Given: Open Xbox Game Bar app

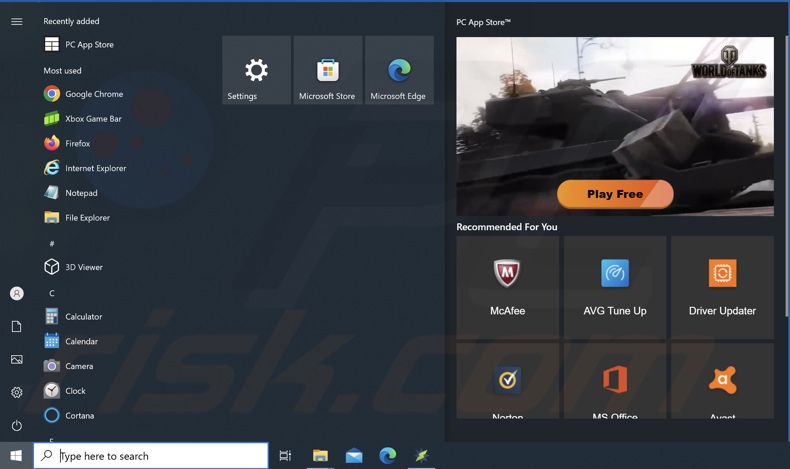Looking at the screenshot, I should (x=83, y=118).
